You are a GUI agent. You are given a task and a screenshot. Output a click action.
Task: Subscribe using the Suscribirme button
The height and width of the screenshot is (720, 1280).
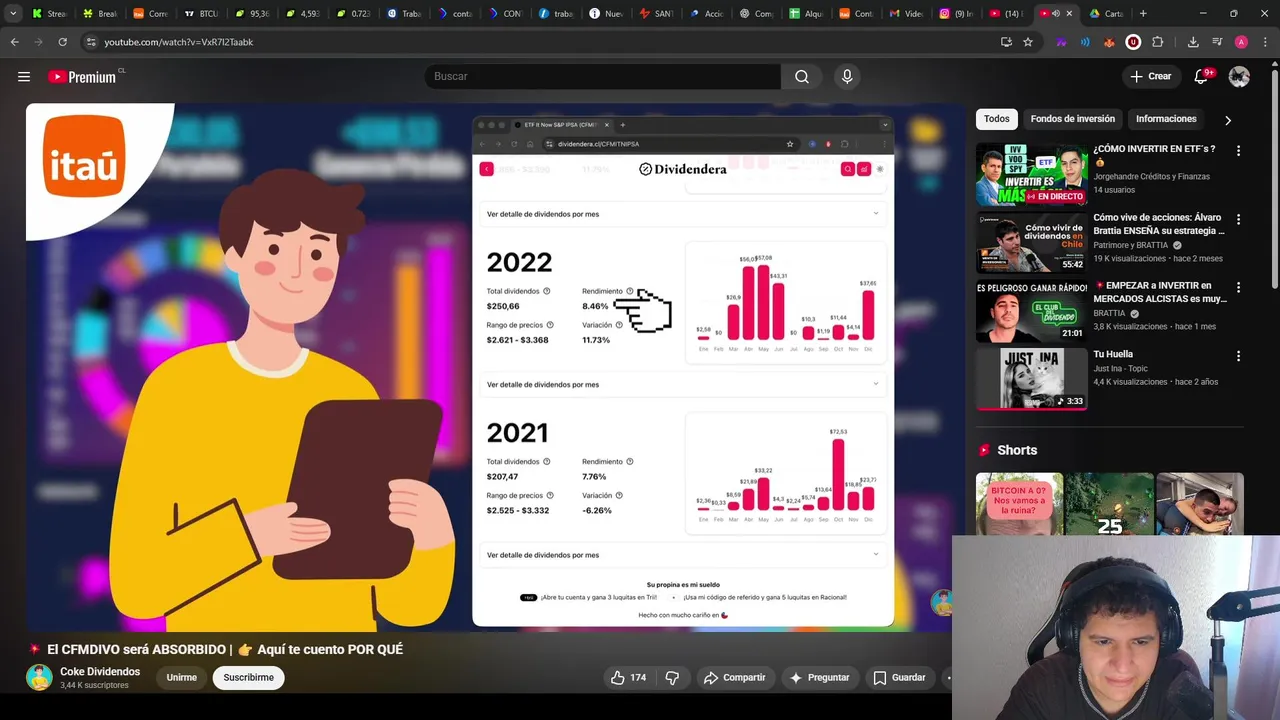(x=248, y=677)
